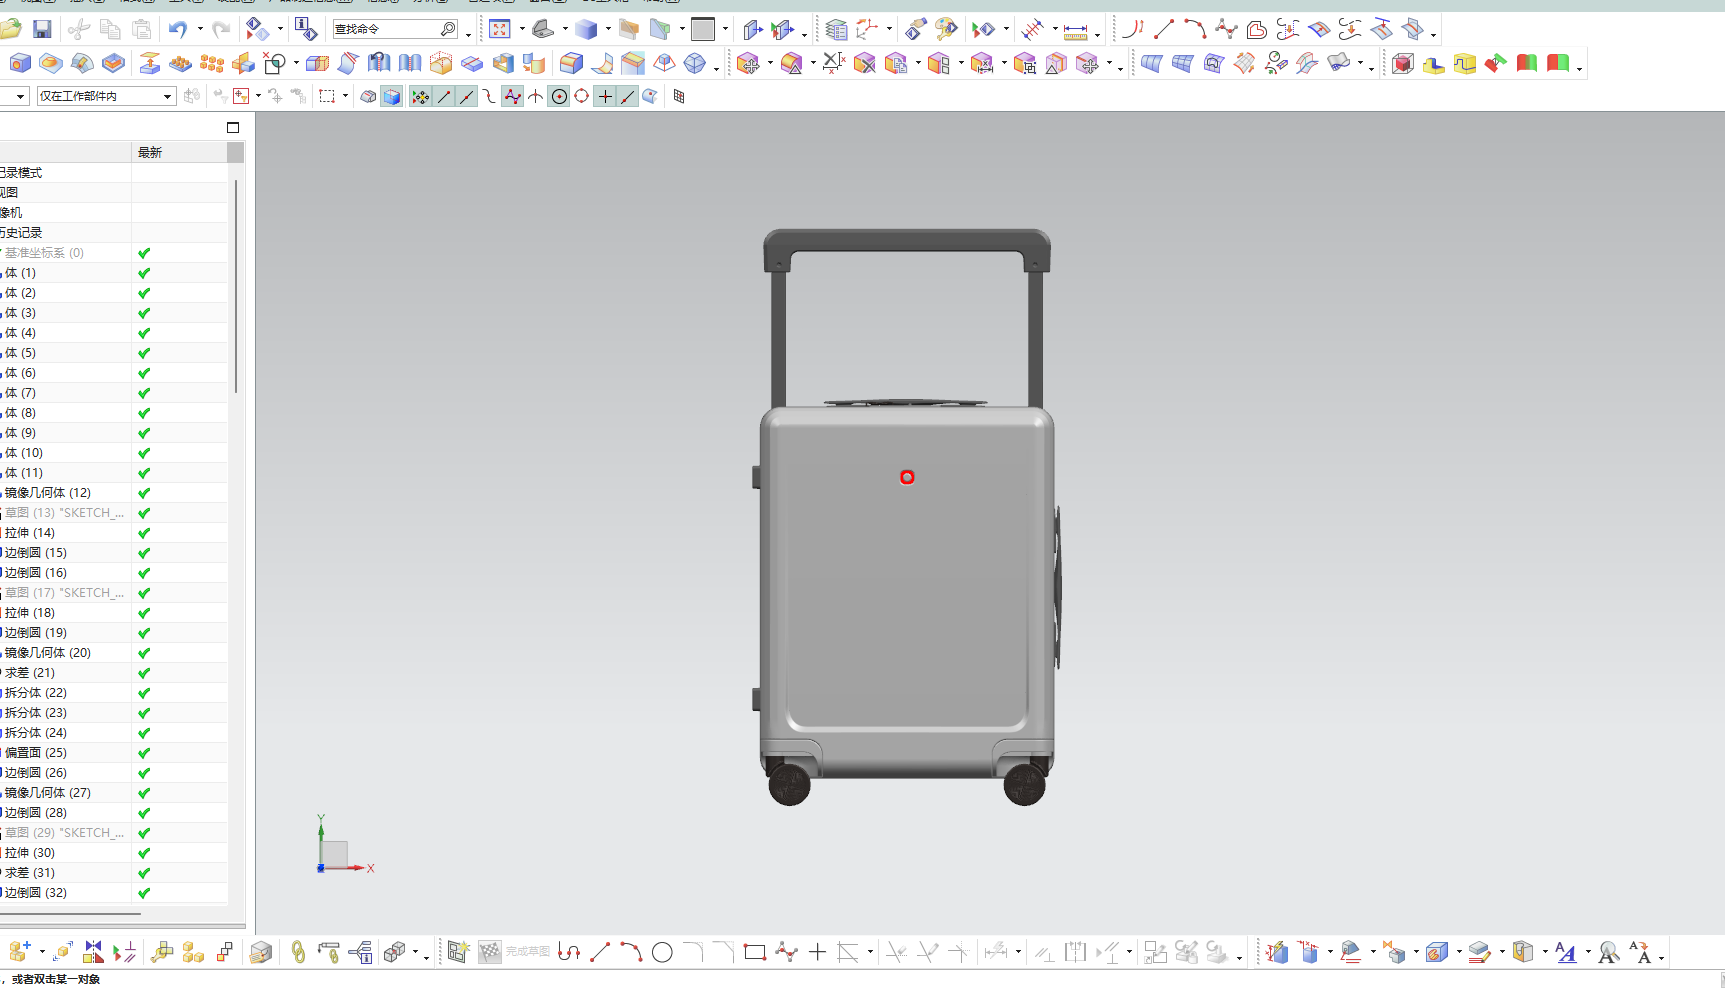This screenshot has height=990, width=1725.
Task: Expand the Move Face icon dropdown arrow
Action: point(770,65)
